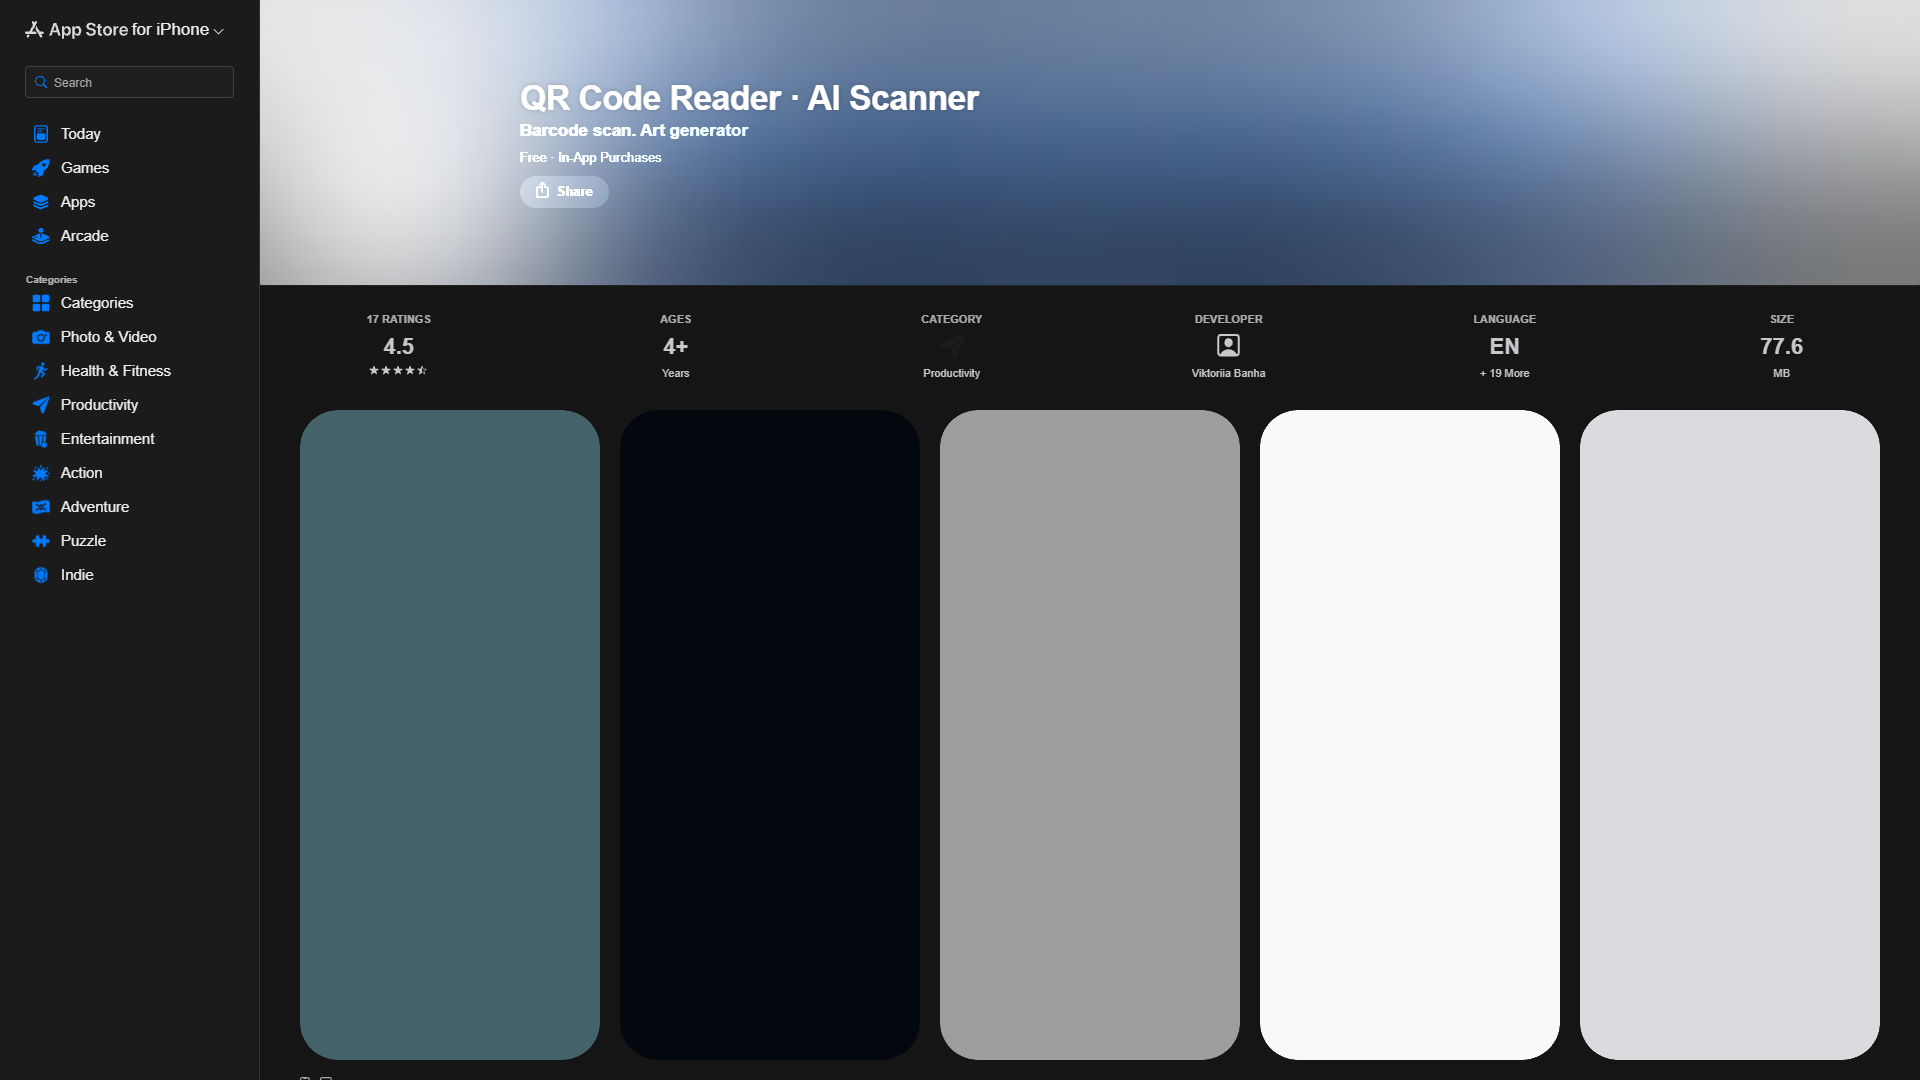The image size is (1920, 1080).
Task: Focus the Search input field
Action: tap(129, 82)
